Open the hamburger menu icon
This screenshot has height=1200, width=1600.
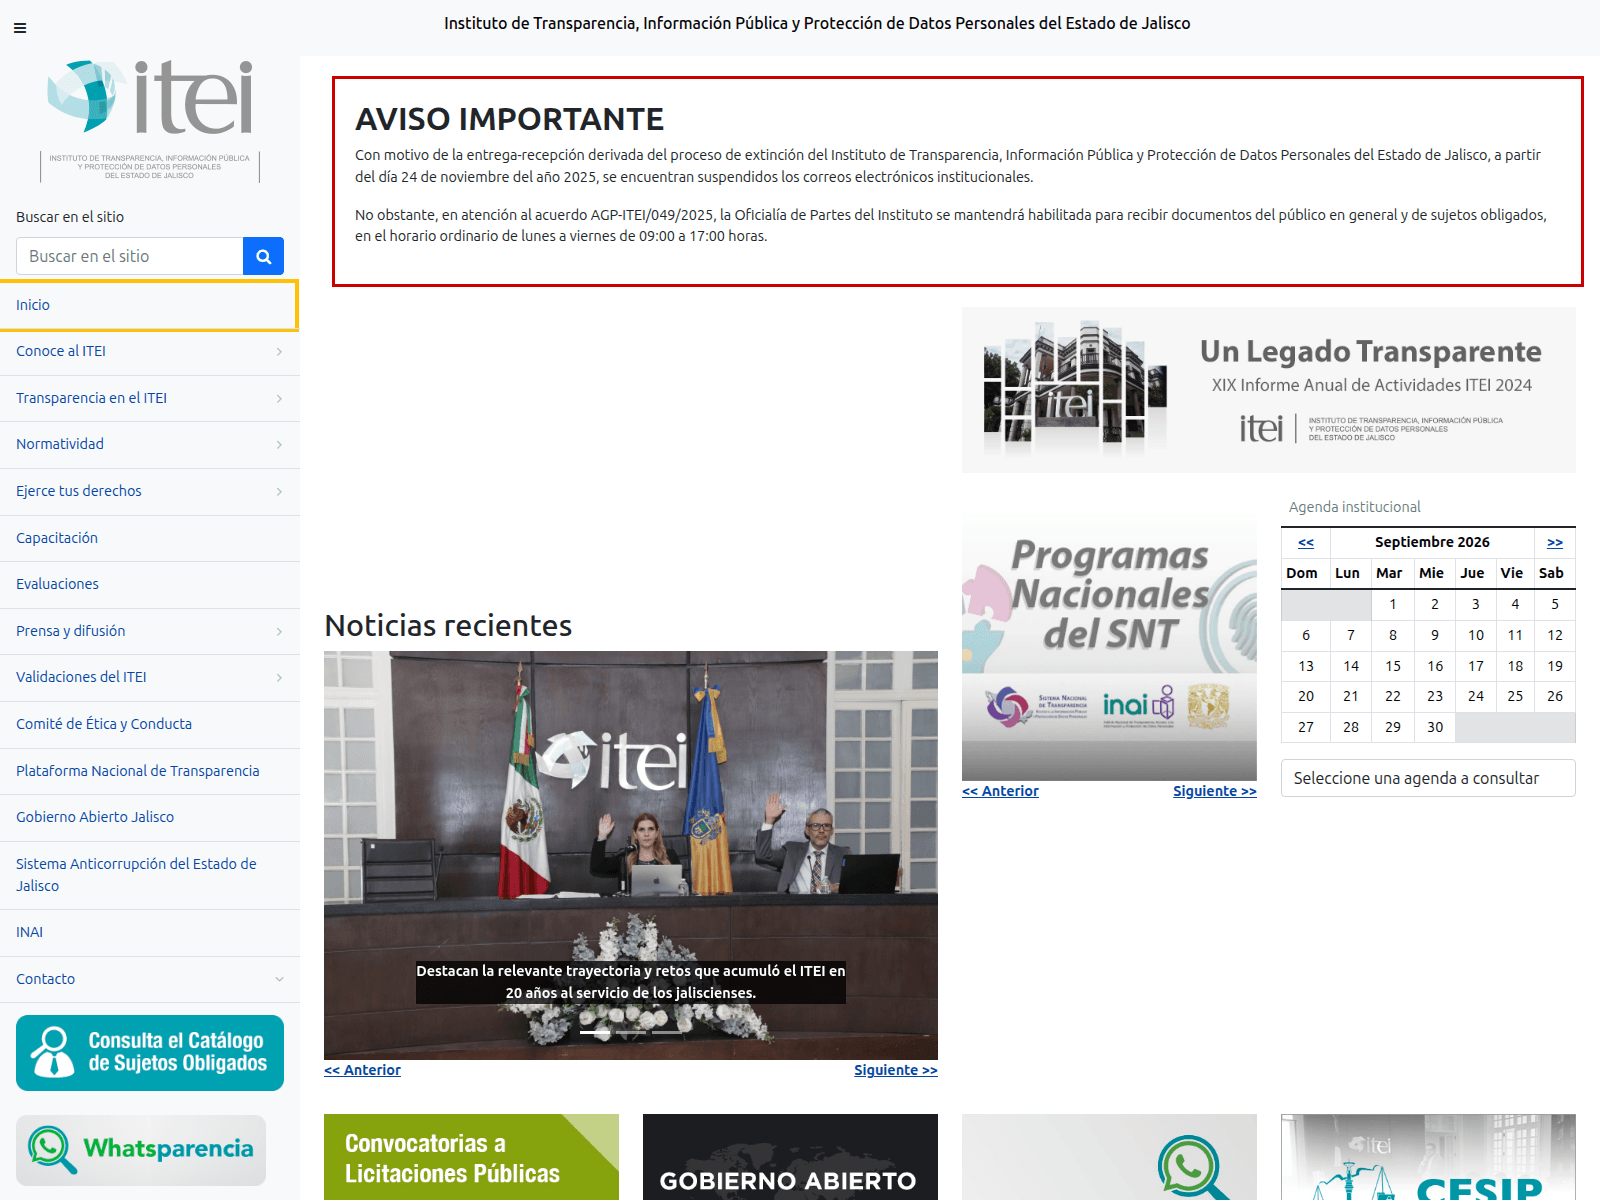pyautogui.click(x=20, y=28)
